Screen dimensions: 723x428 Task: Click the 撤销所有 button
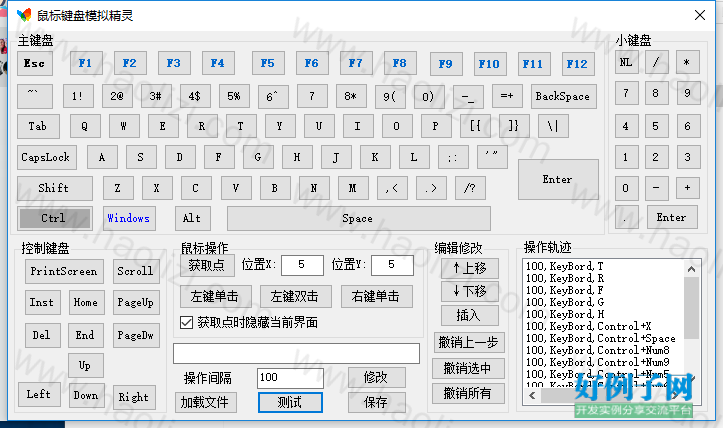pyautogui.click(x=468, y=393)
